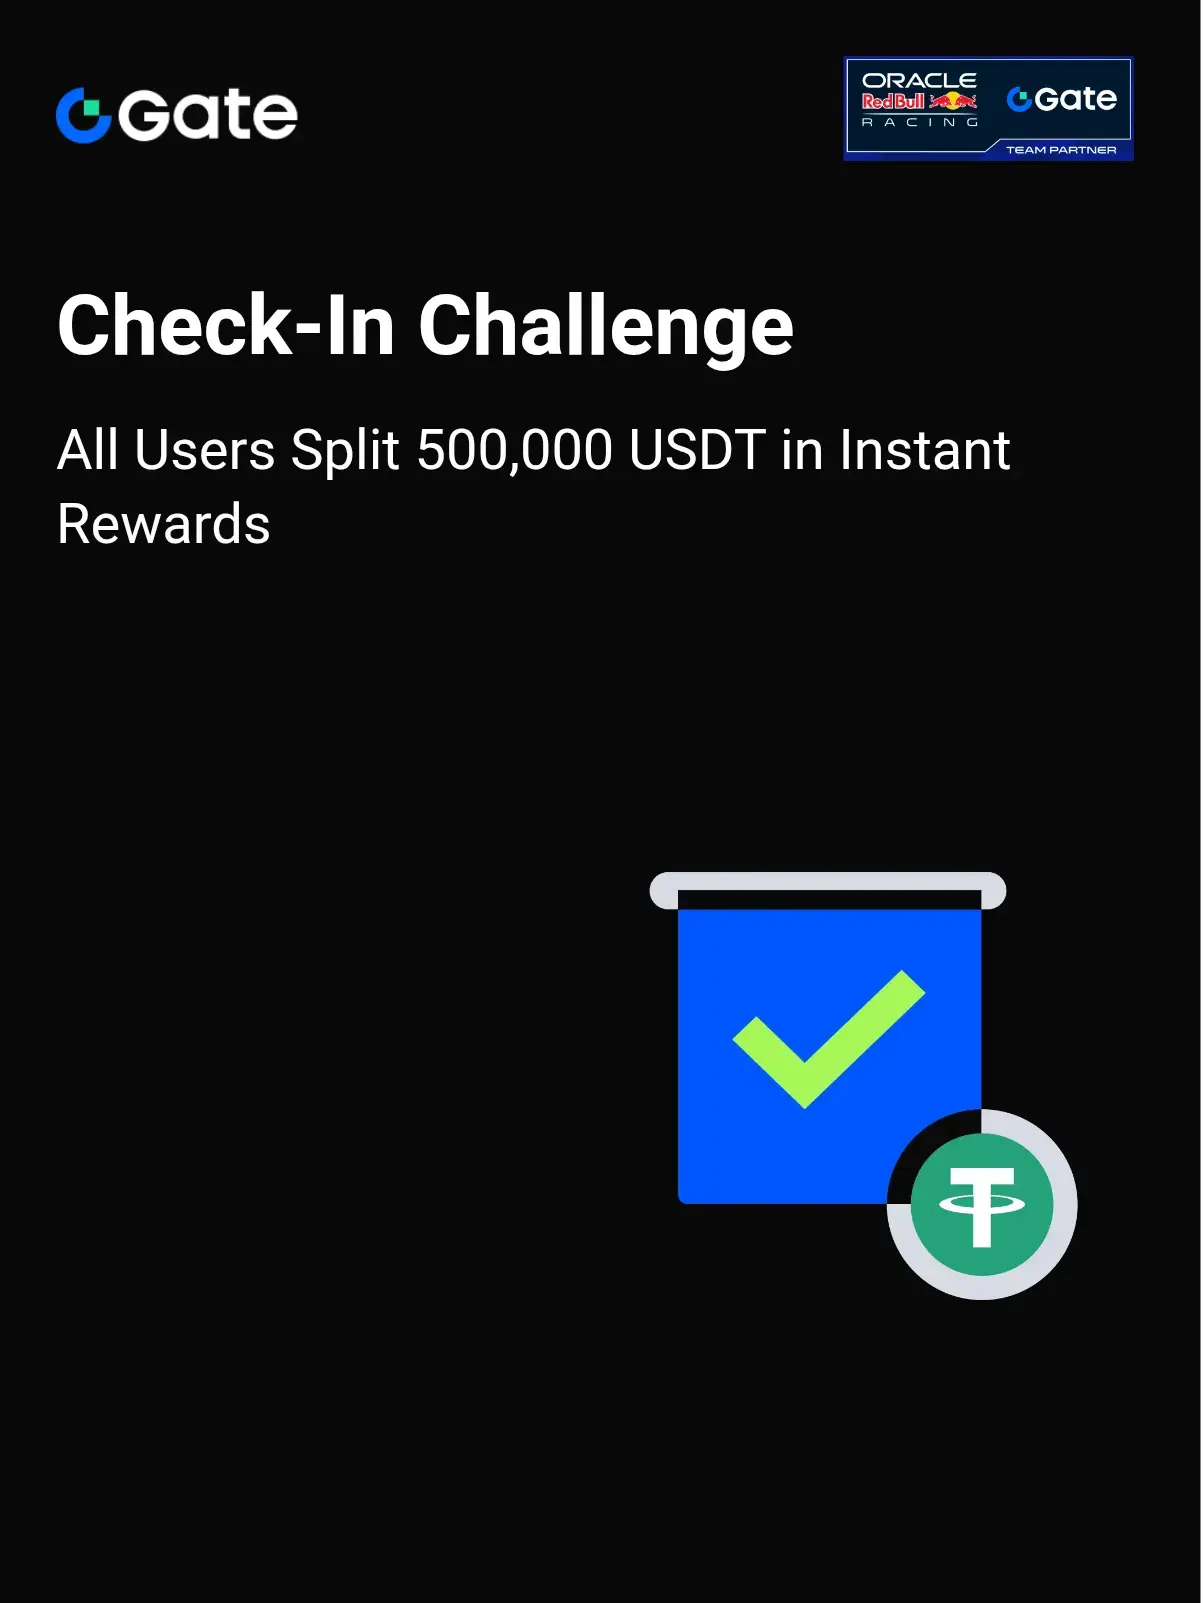Click the Check-In Challenge headline
Screen dimensions: 1204x1603
pyautogui.click(x=425, y=326)
